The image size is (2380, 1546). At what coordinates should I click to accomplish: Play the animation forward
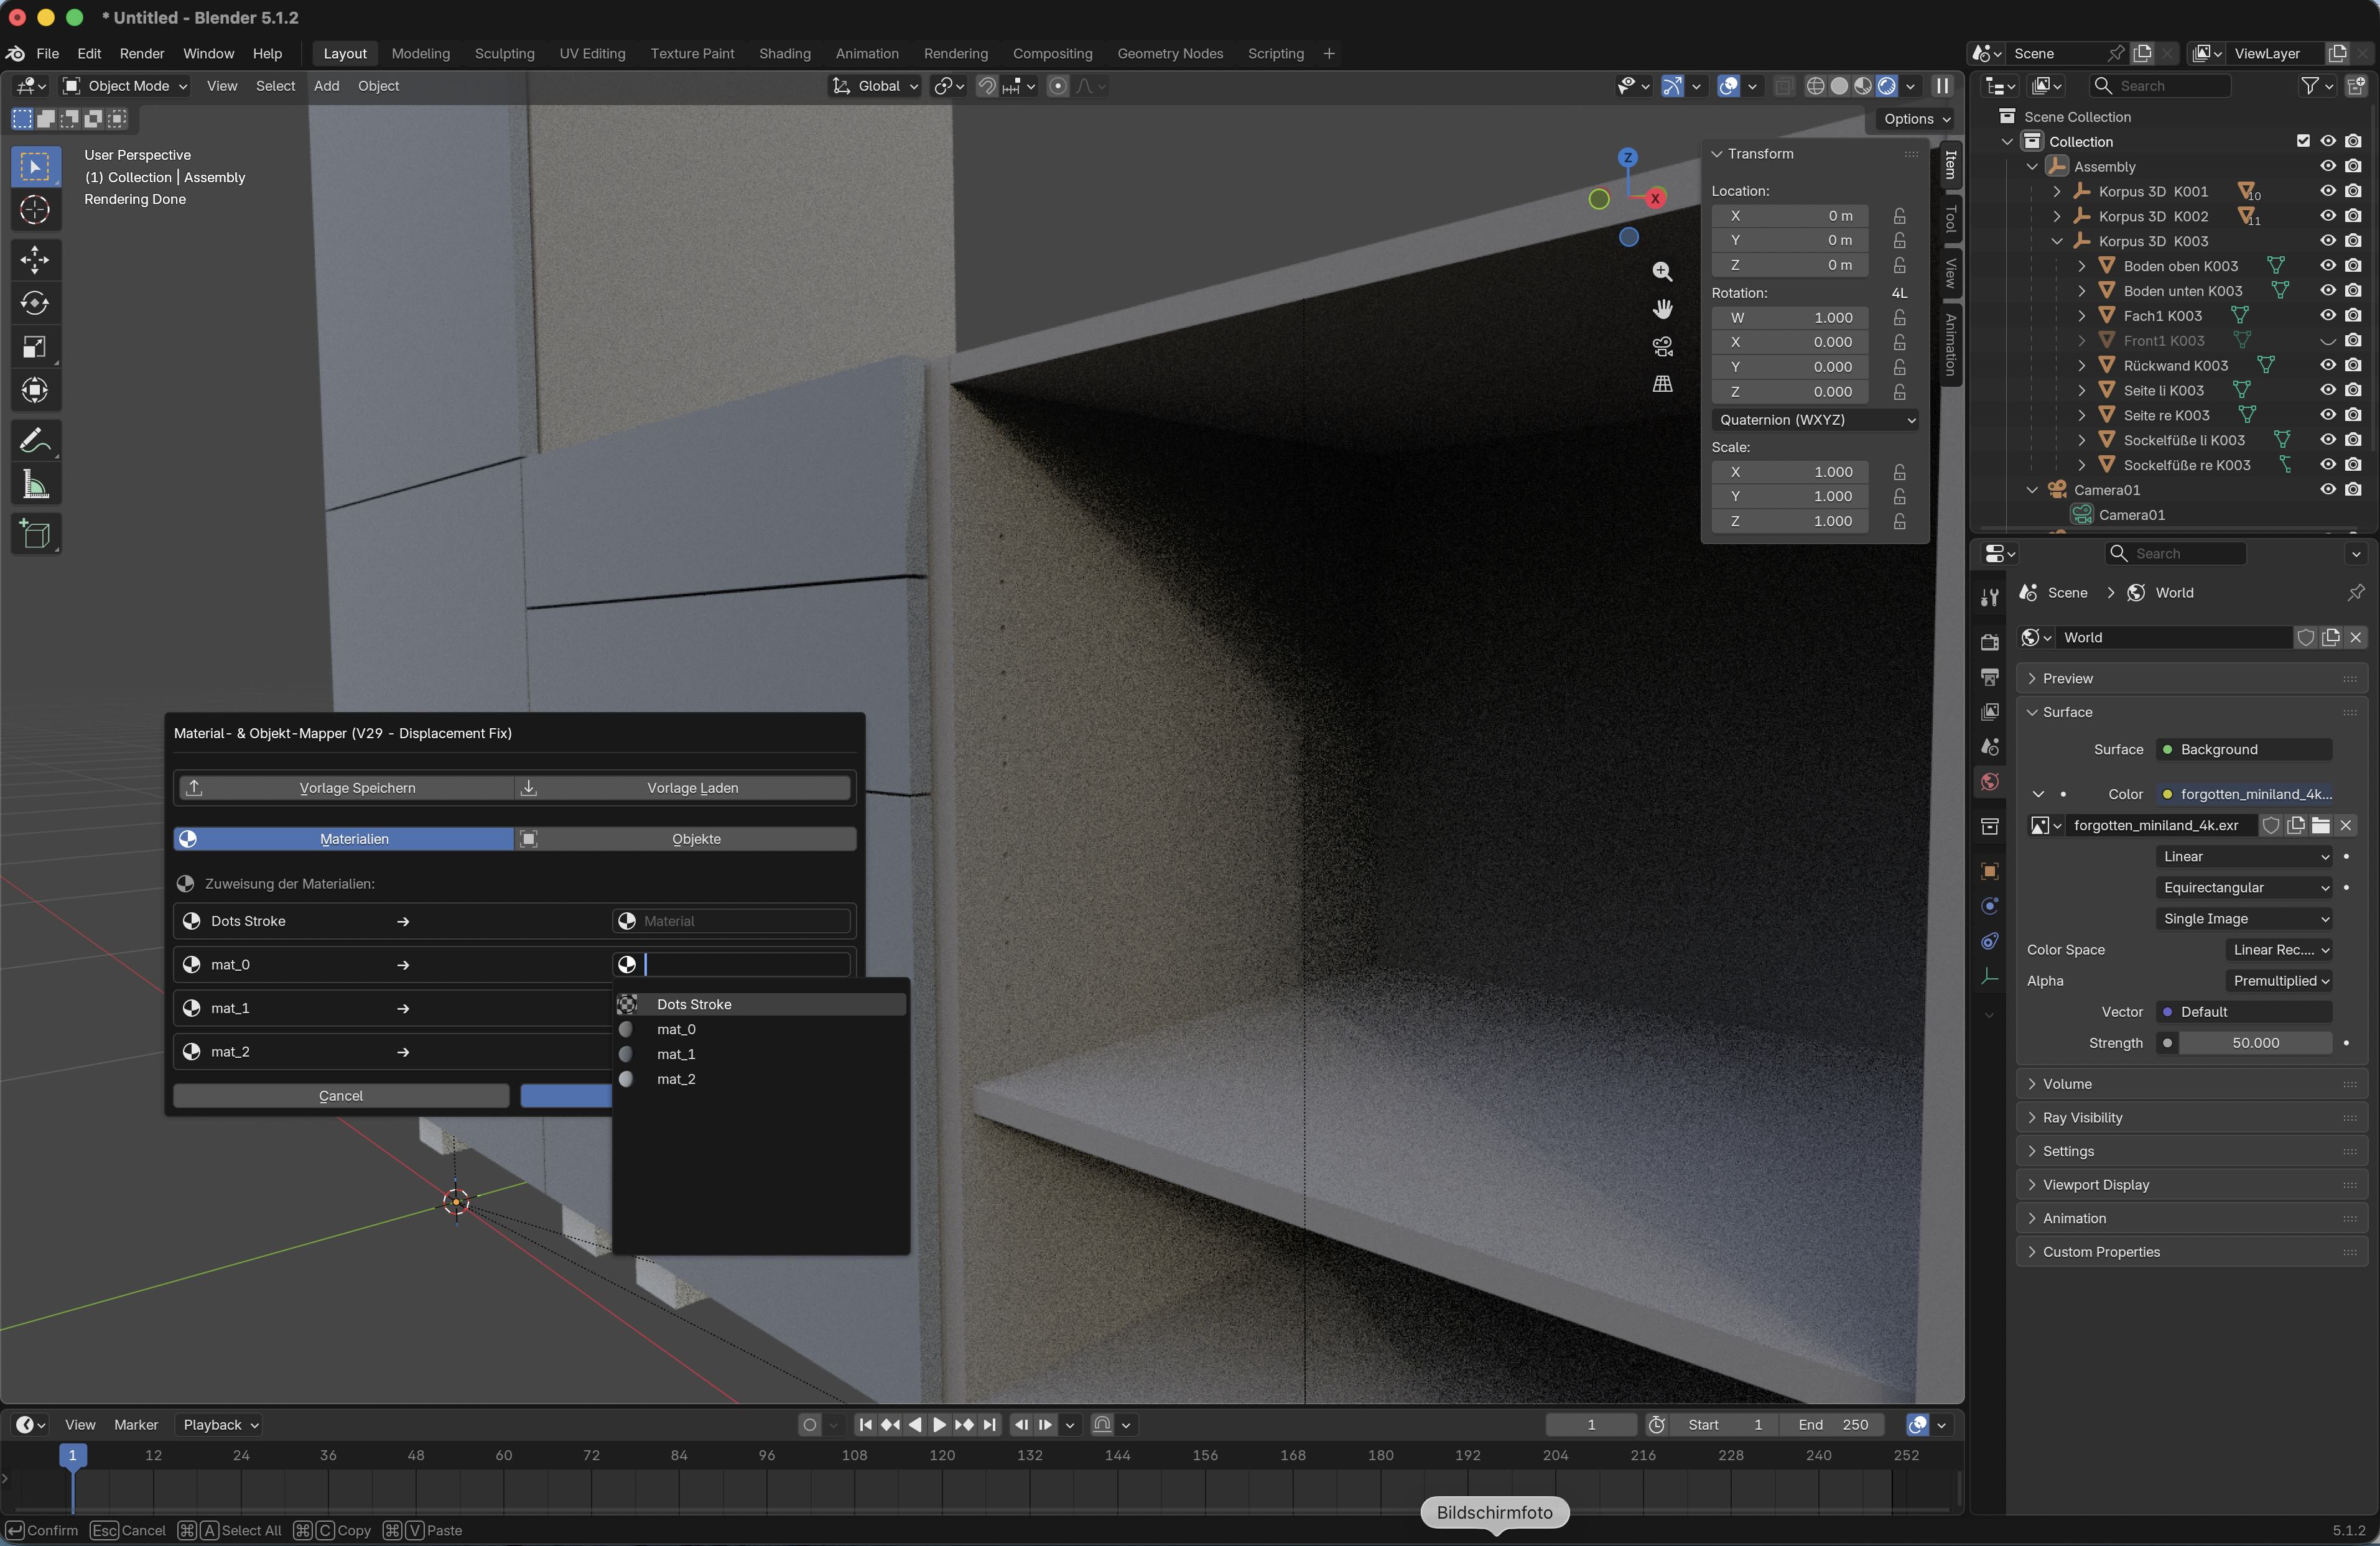coord(939,1425)
